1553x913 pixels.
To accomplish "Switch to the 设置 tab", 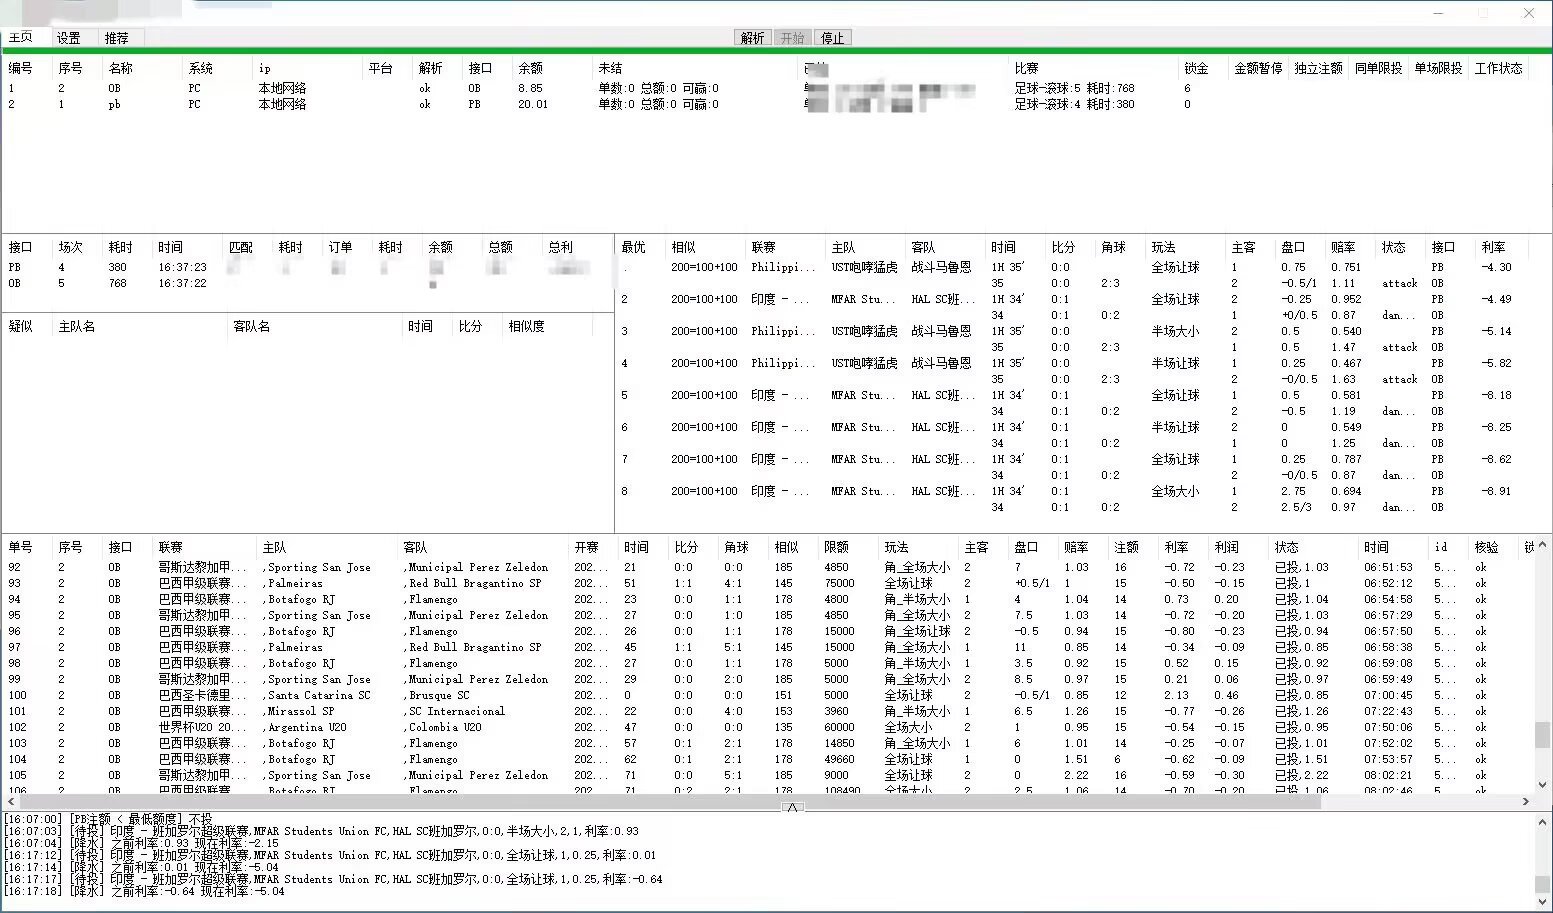I will click(69, 38).
